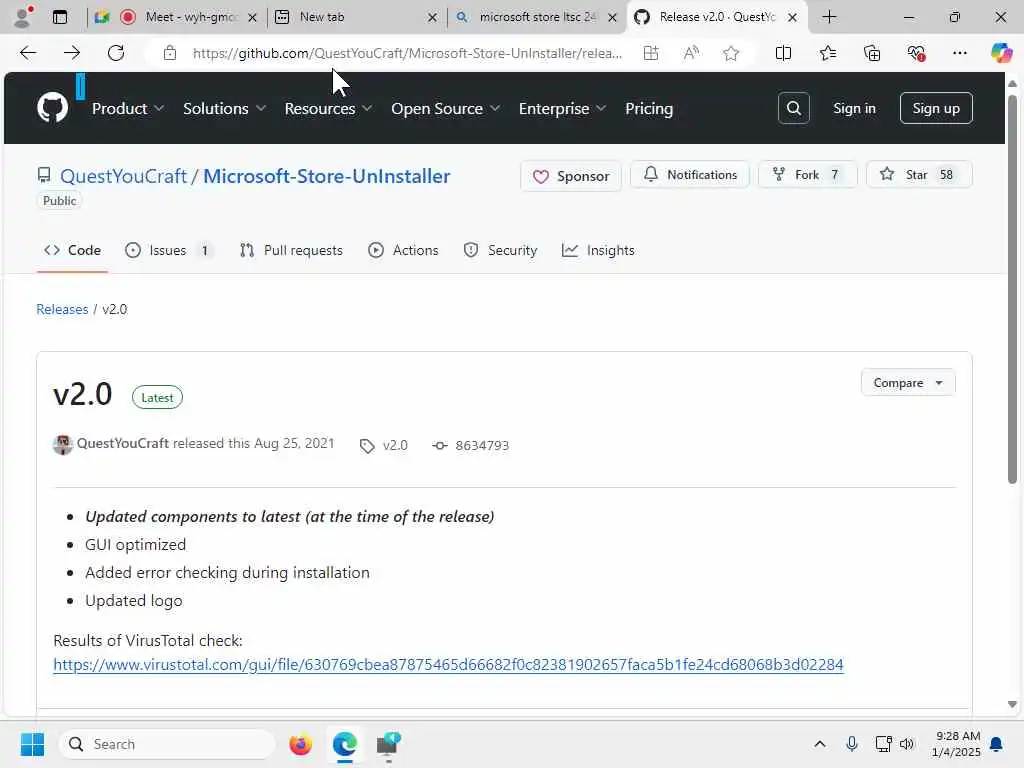This screenshot has width=1024, height=768.
Task: Click the page vertical scrollbar thumb
Action: click(1012, 289)
